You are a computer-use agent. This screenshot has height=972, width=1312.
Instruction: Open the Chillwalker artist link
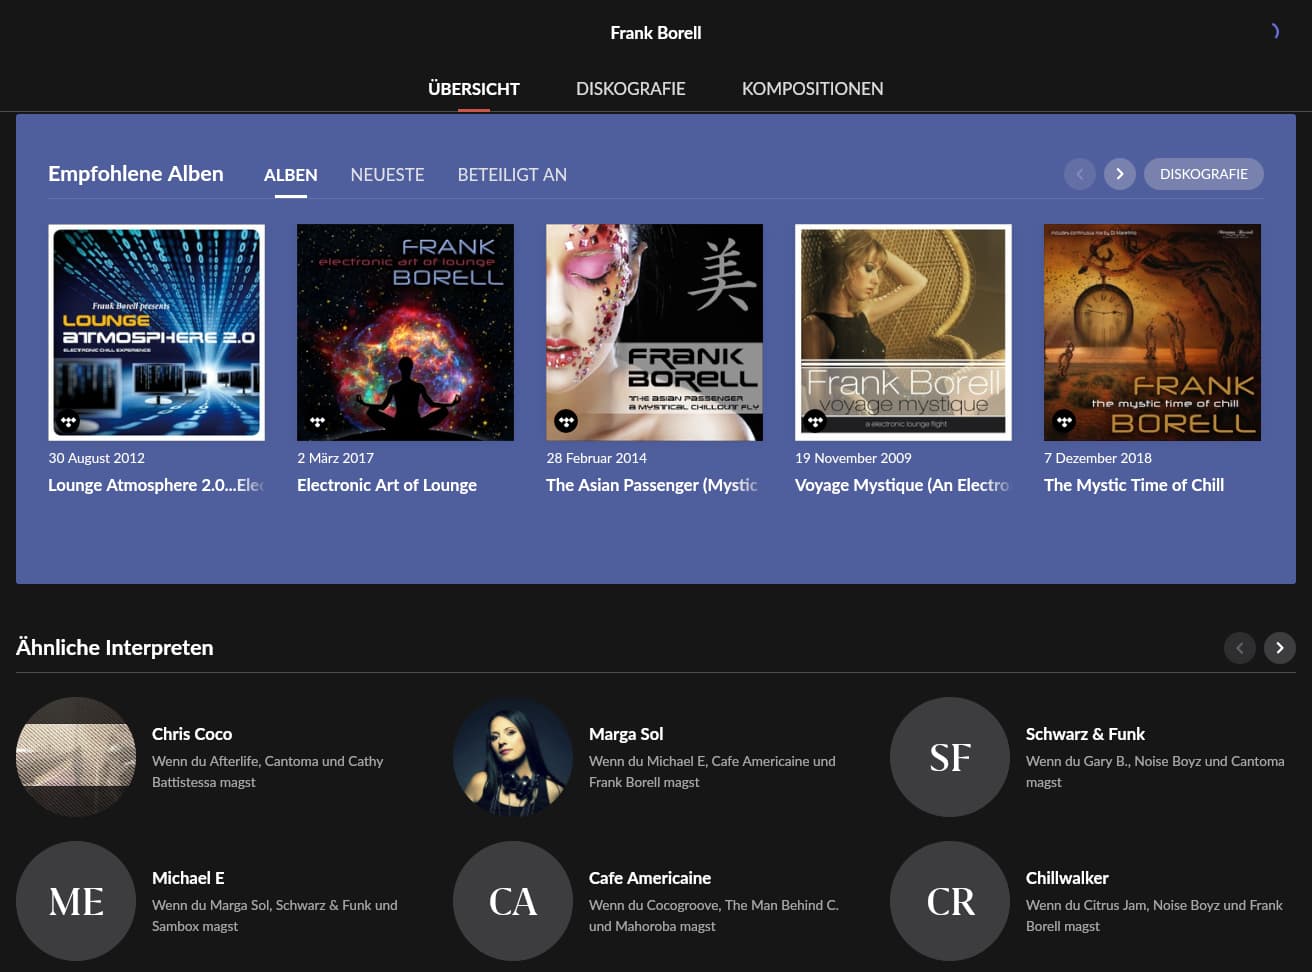coord(1067,878)
